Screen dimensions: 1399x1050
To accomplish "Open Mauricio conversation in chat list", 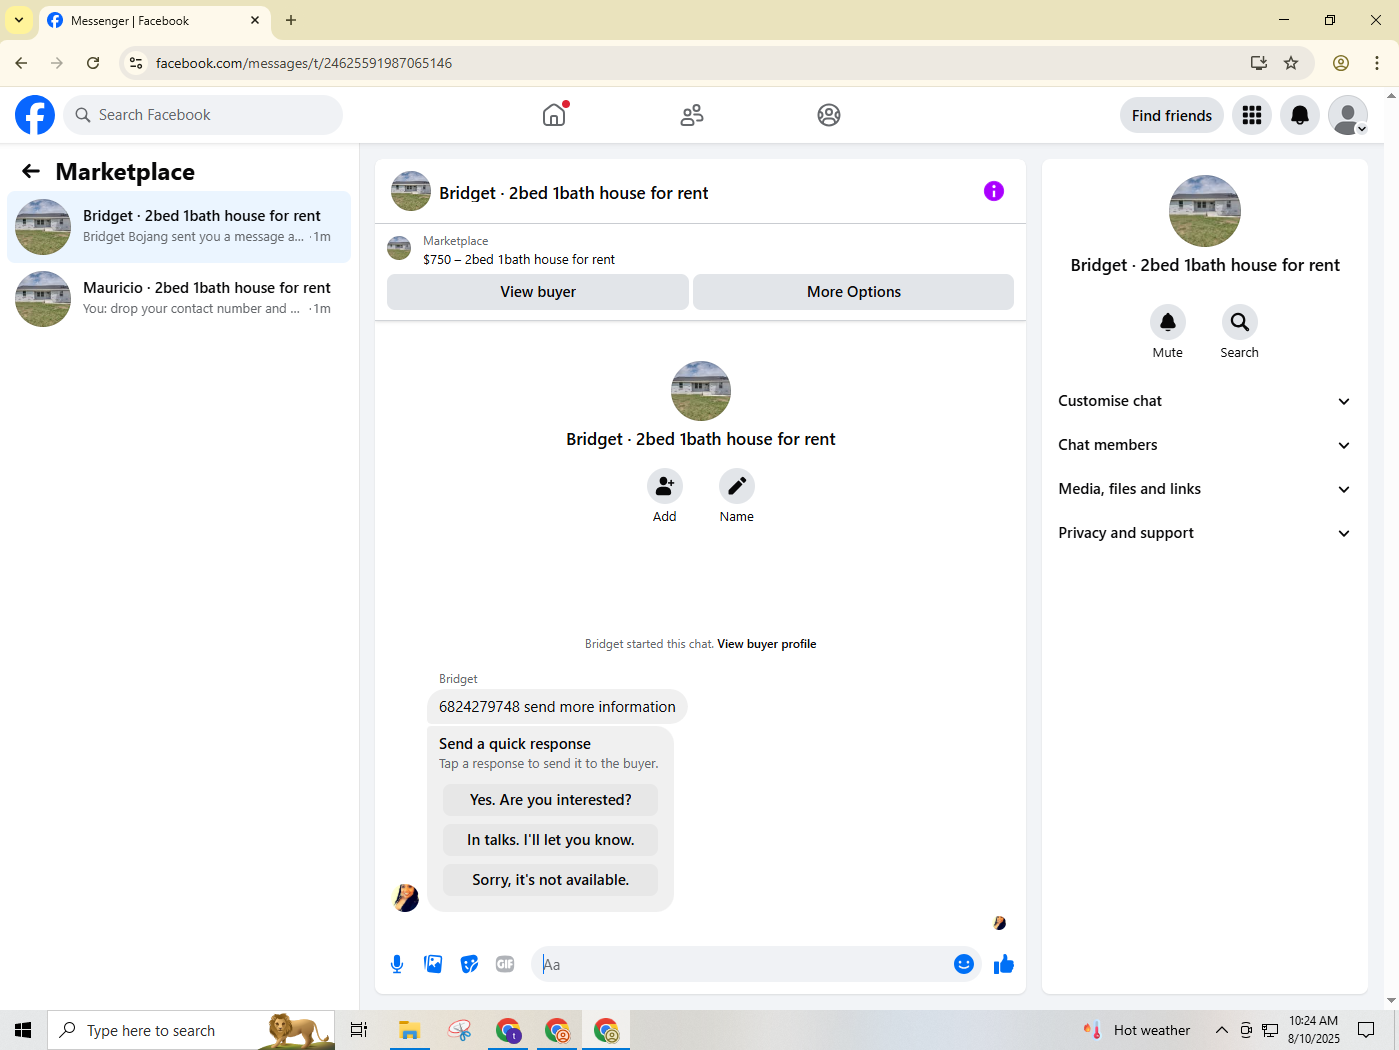I will [179, 299].
